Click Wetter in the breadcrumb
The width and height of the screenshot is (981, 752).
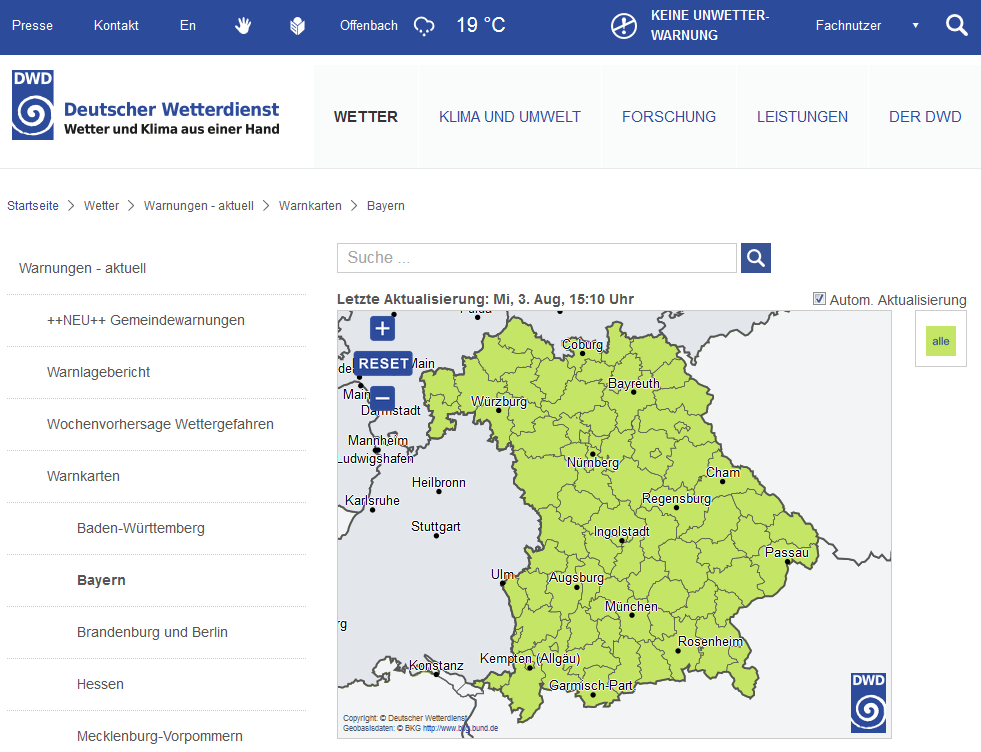(101, 206)
